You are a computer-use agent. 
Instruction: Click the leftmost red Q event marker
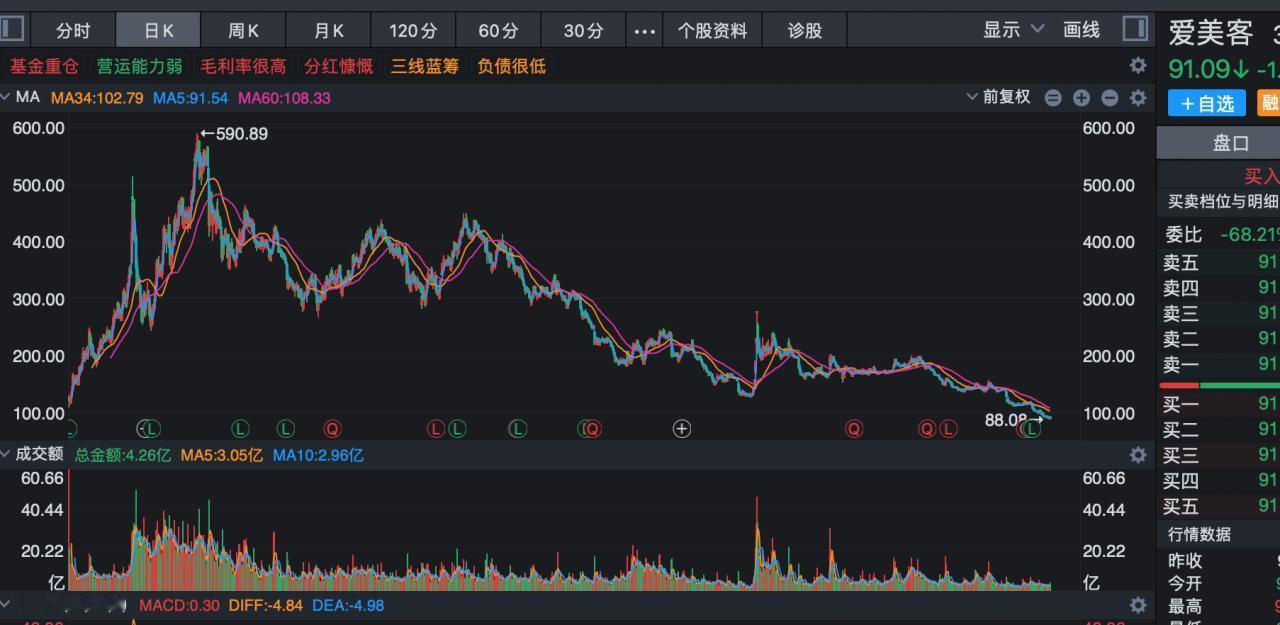332,429
